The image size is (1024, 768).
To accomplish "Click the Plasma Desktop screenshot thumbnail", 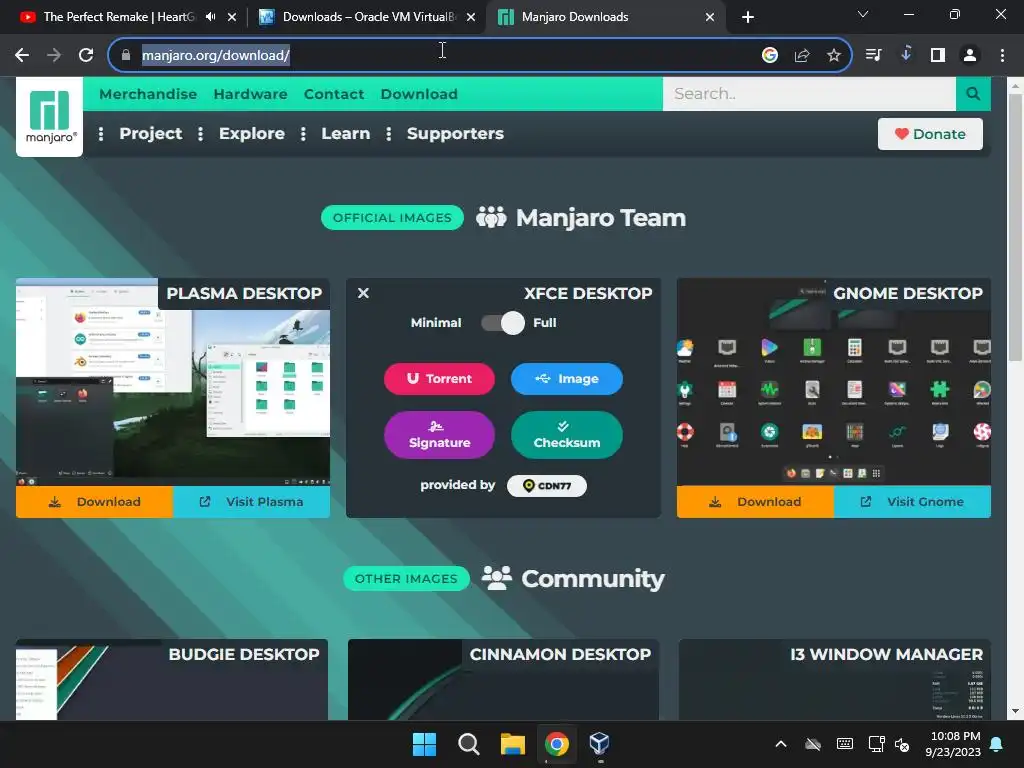I will (172, 382).
